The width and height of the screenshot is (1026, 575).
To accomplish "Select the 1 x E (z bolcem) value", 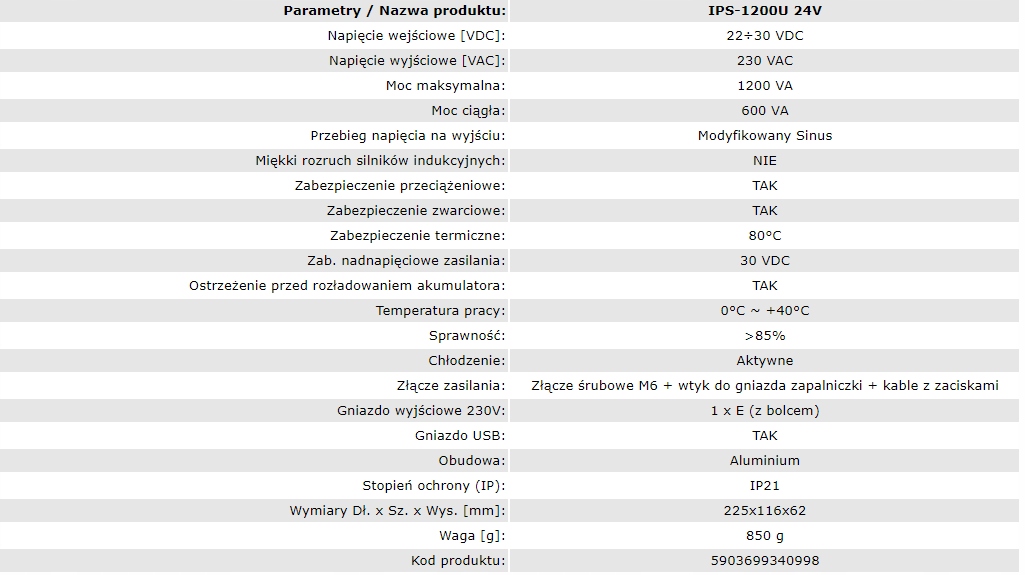I will (764, 411).
